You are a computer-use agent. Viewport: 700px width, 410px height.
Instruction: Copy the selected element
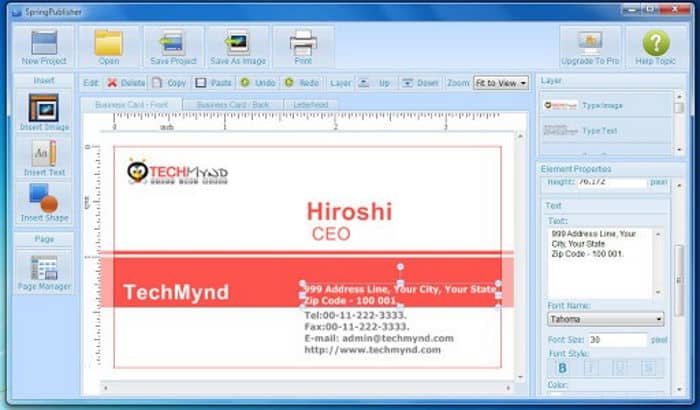pyautogui.click(x=169, y=83)
